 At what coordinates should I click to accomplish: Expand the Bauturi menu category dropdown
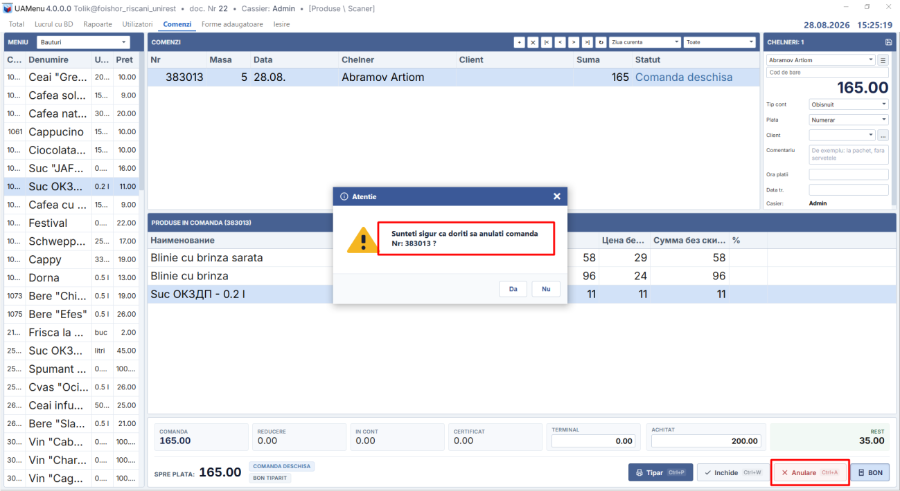pyautogui.click(x=84, y=42)
